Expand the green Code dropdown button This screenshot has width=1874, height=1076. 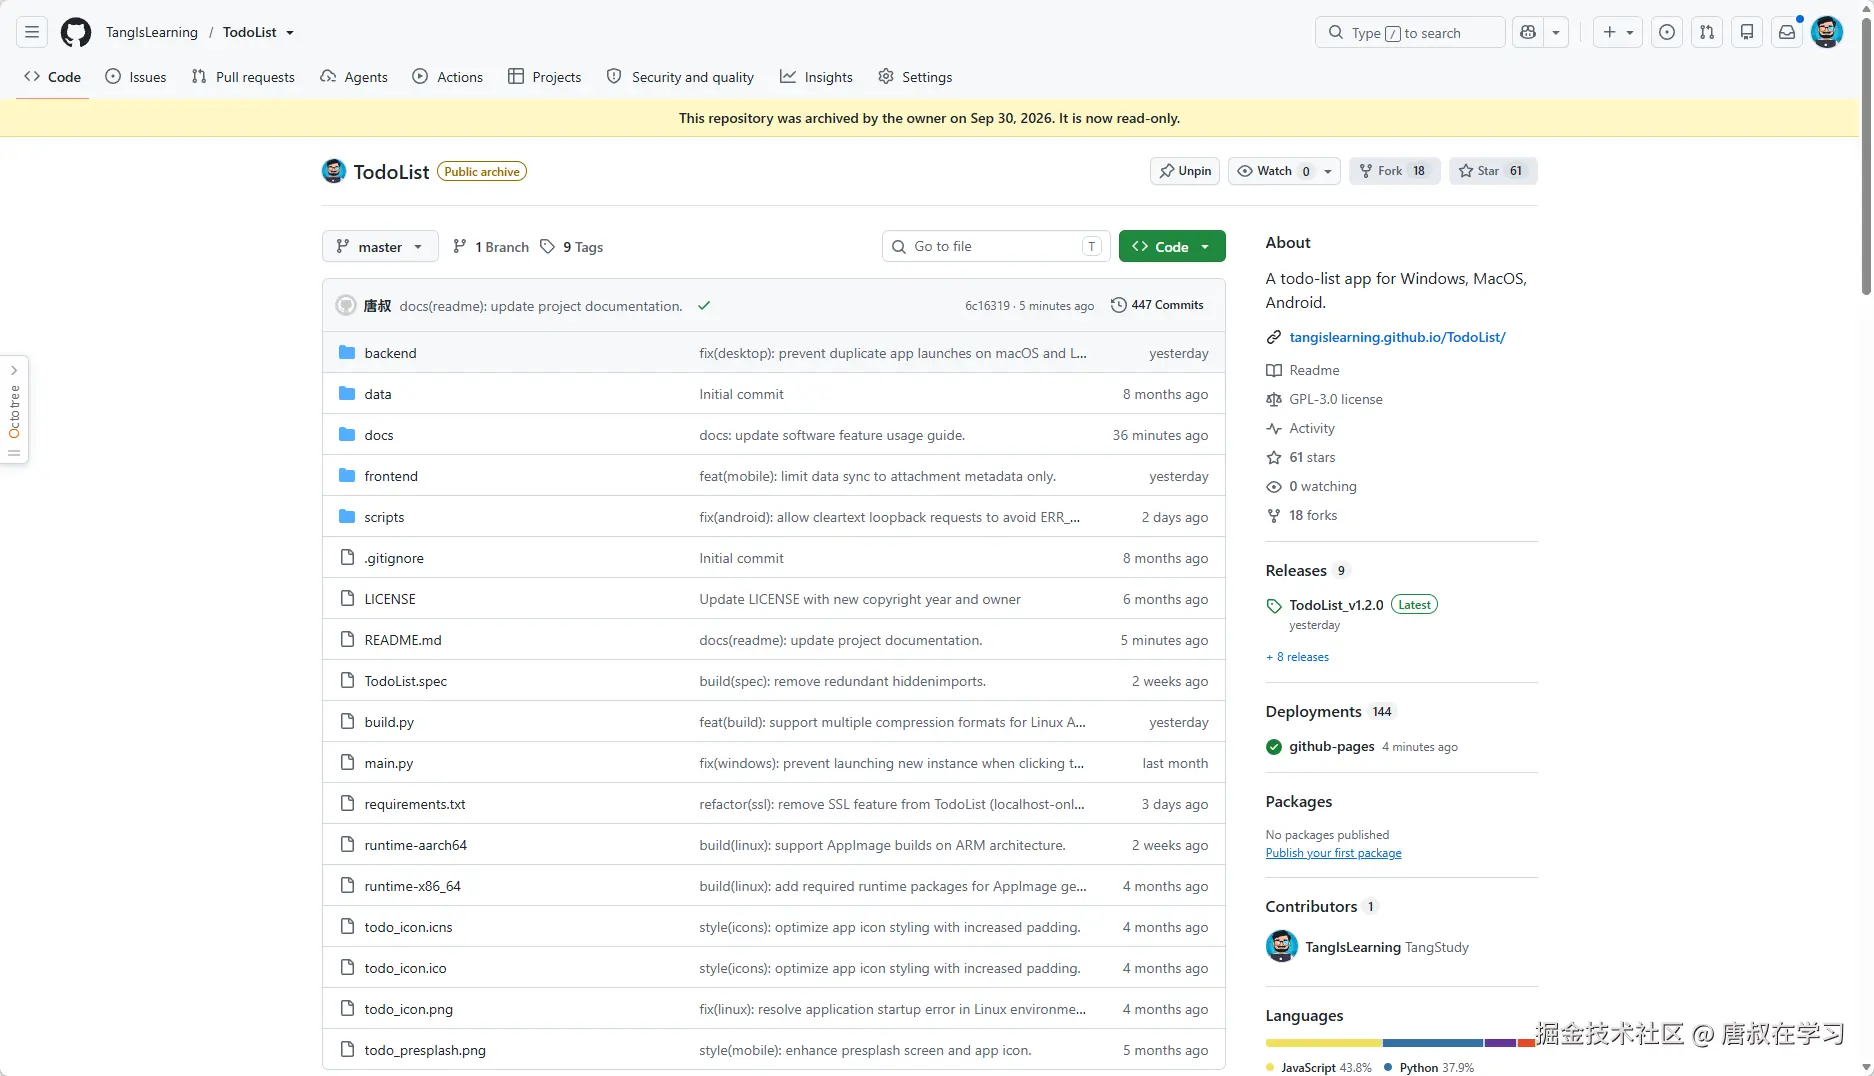tap(1172, 247)
